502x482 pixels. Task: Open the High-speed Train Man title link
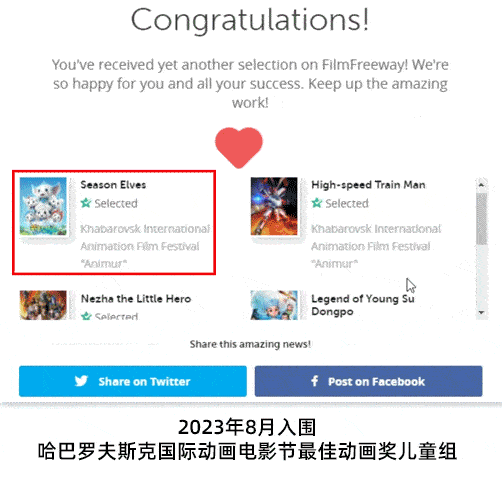(x=368, y=185)
